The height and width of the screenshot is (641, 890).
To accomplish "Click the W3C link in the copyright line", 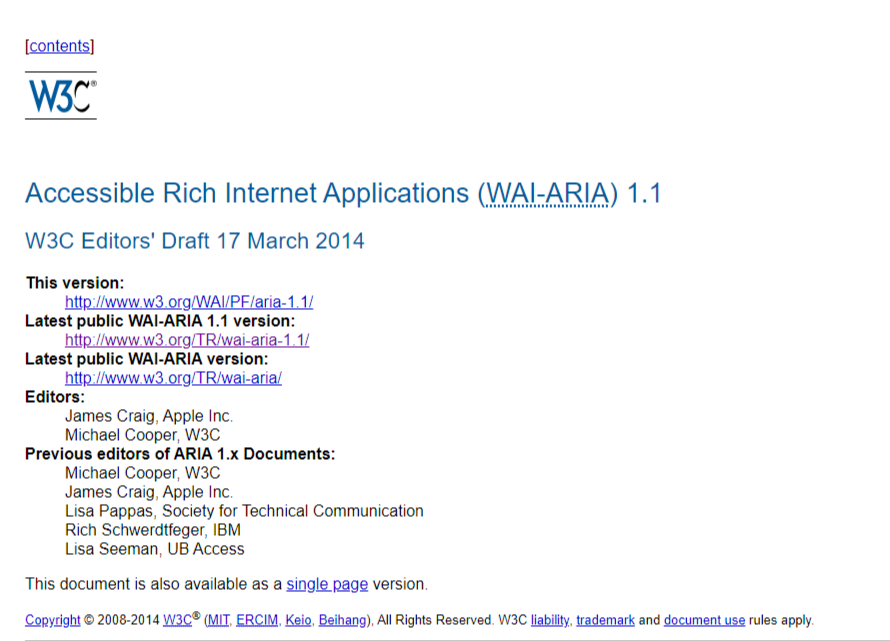I will point(177,621).
